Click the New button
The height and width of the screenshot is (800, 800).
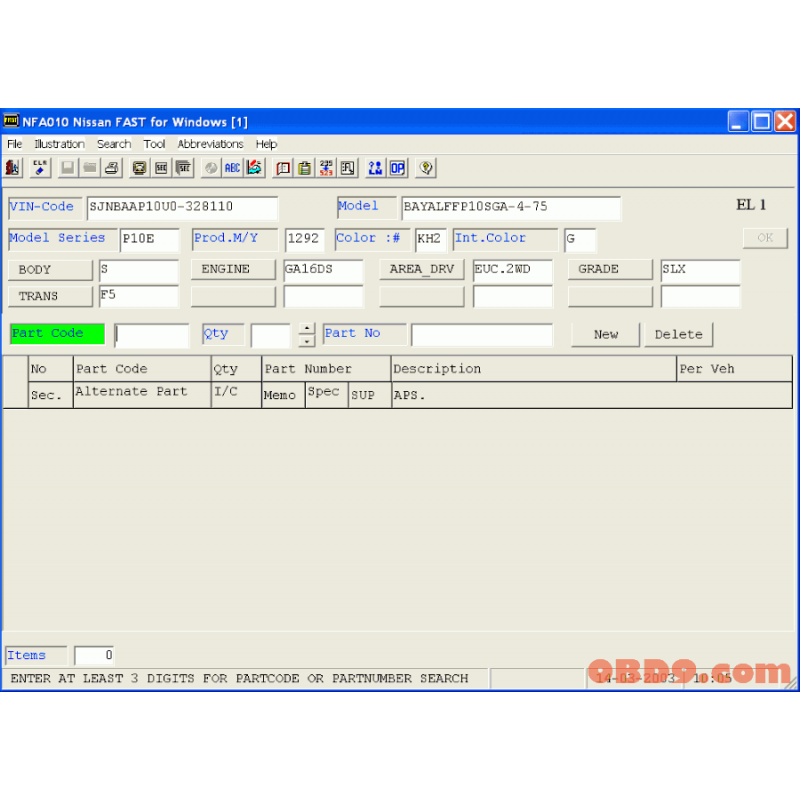coord(606,335)
